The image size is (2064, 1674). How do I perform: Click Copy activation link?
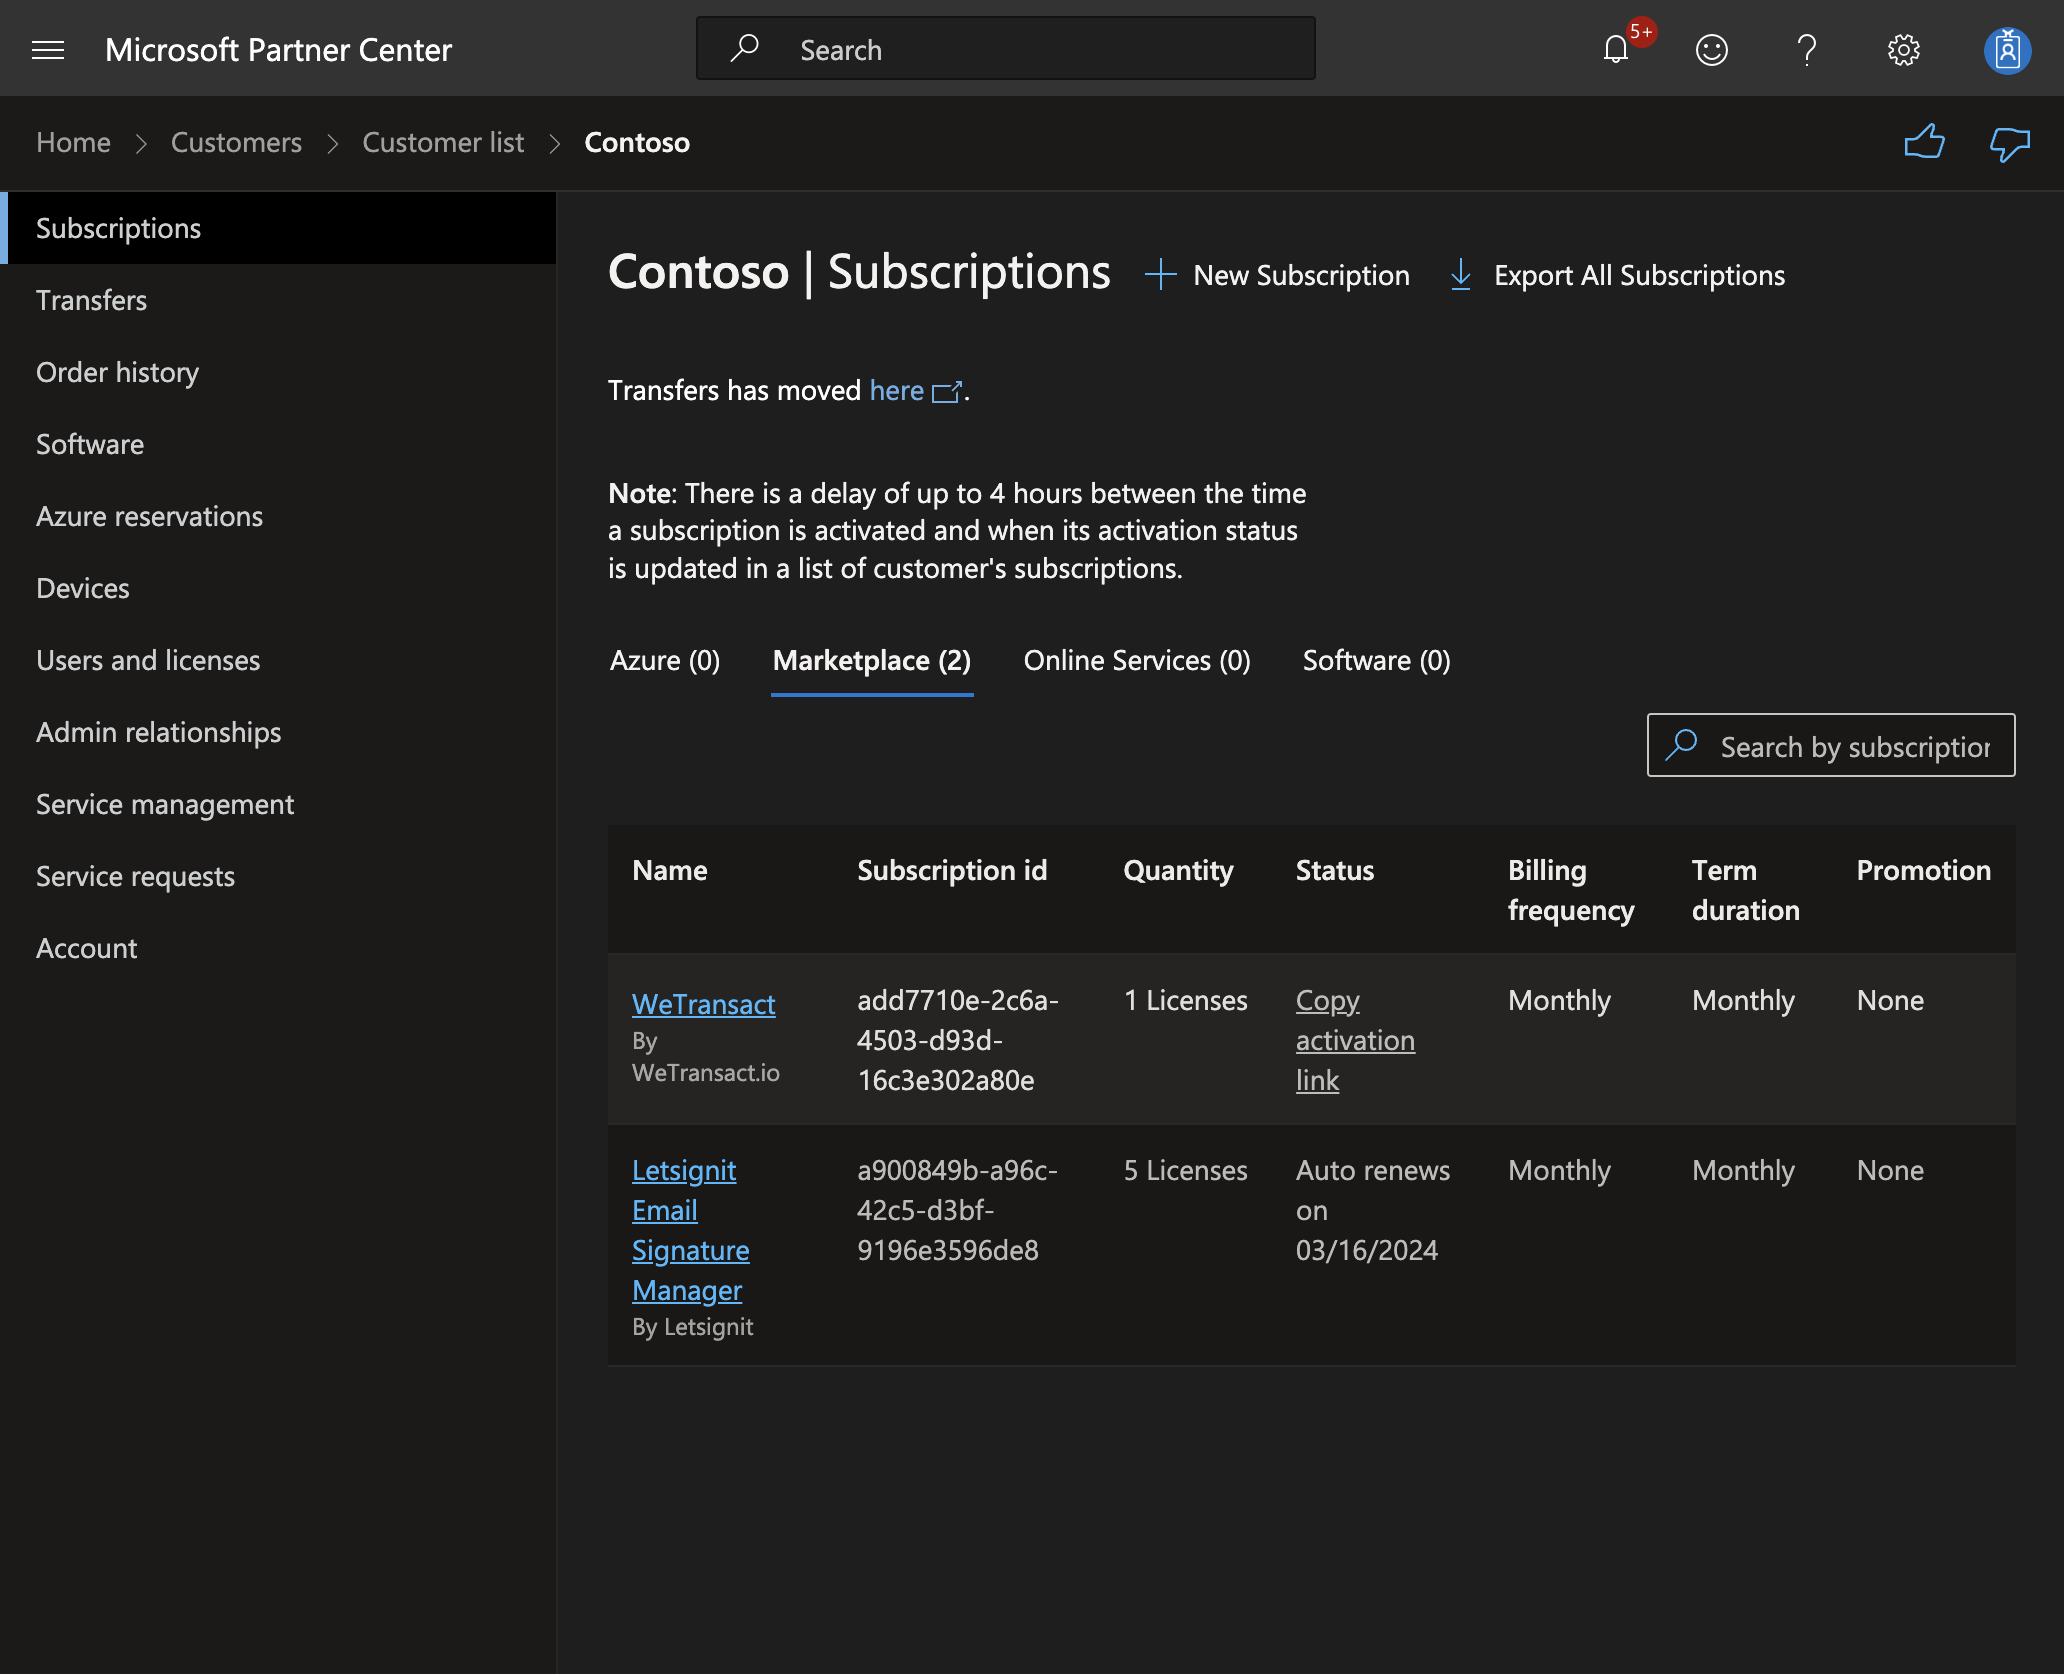click(x=1355, y=1040)
